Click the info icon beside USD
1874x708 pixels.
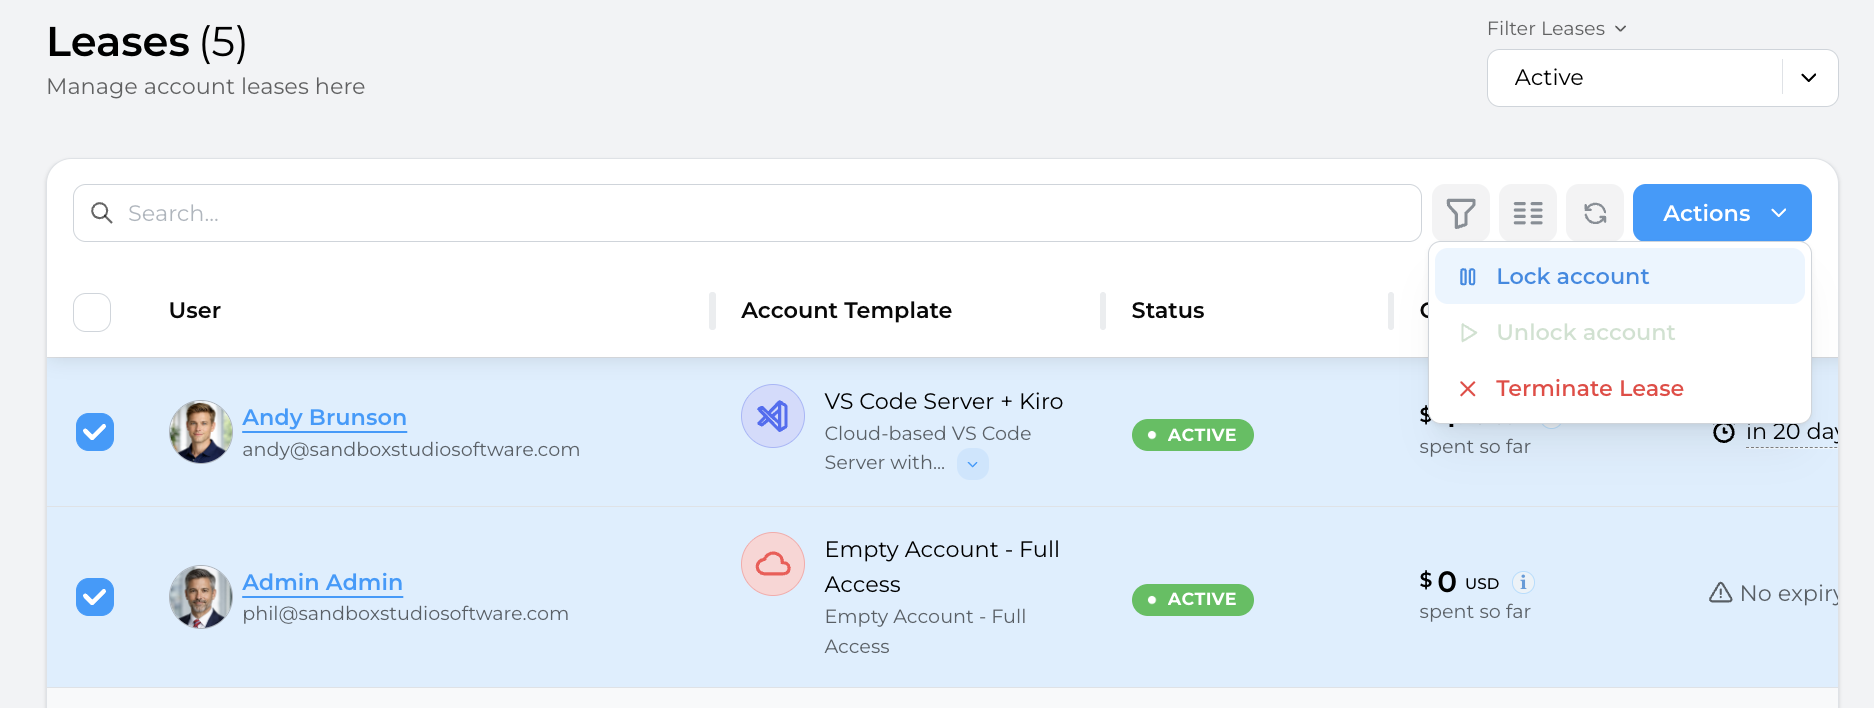(x=1523, y=582)
